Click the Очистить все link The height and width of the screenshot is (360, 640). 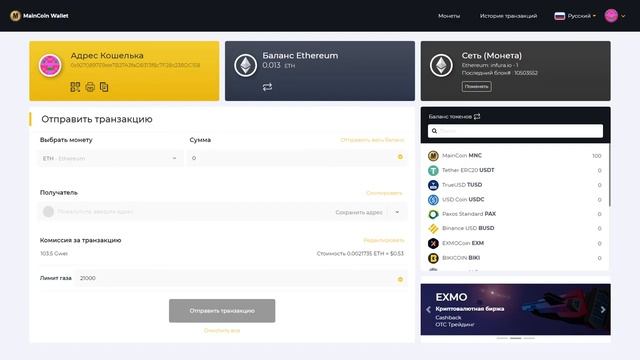point(222,331)
